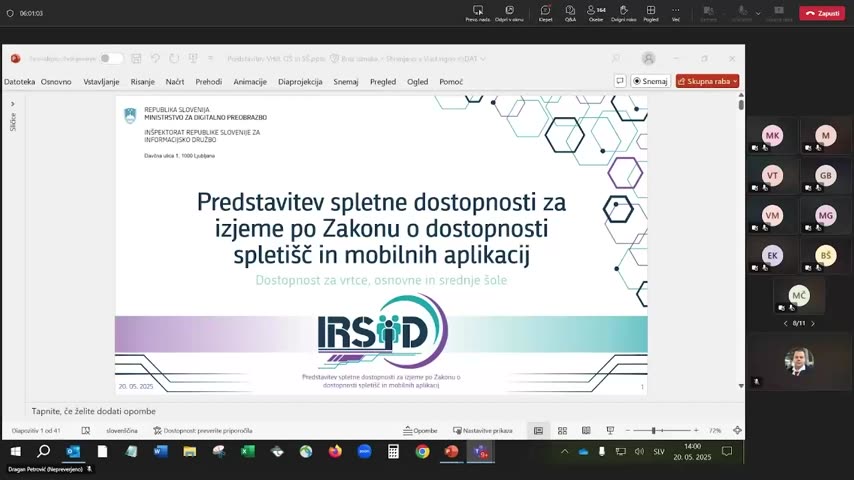
Task: Raise hand with Dvigni roko
Action: pos(624,13)
